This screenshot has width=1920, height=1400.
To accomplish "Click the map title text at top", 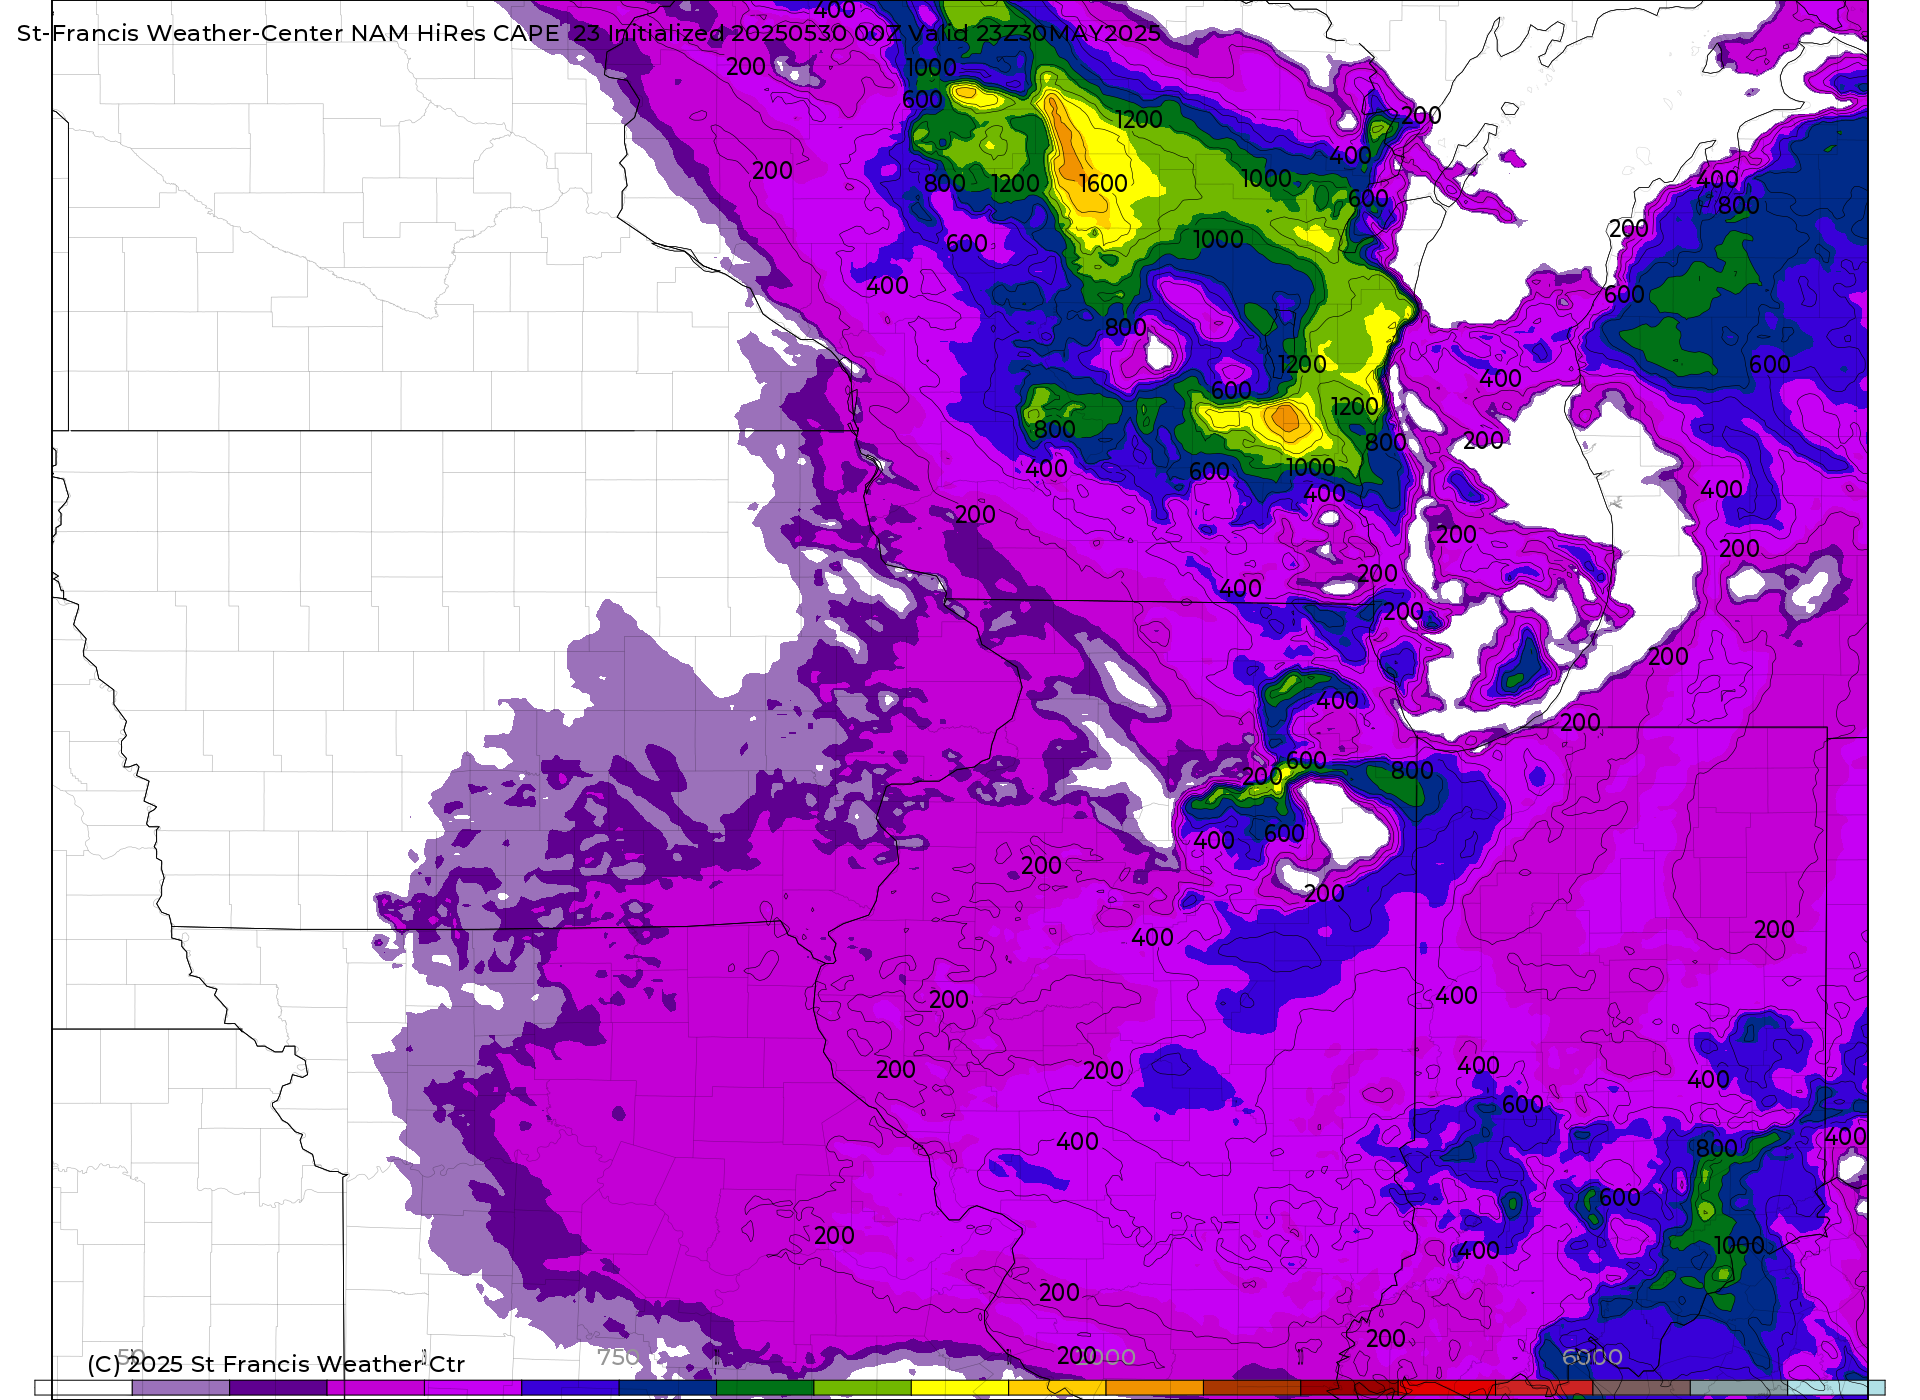I will click(x=589, y=33).
